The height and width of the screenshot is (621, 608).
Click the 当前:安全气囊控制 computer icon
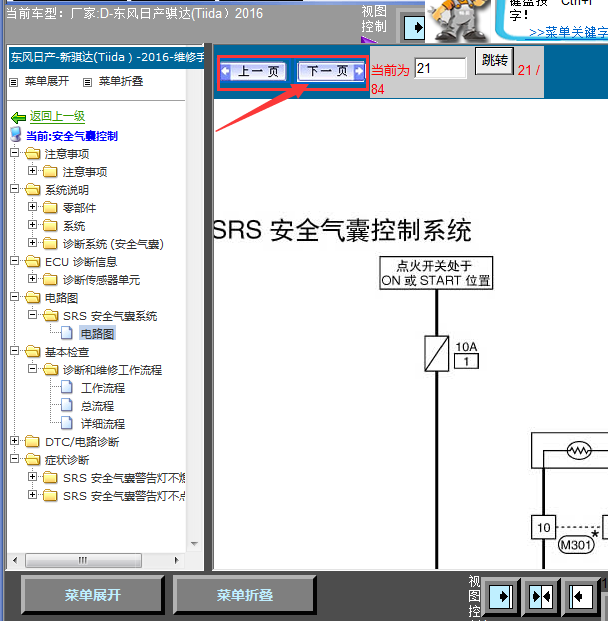click(16, 135)
